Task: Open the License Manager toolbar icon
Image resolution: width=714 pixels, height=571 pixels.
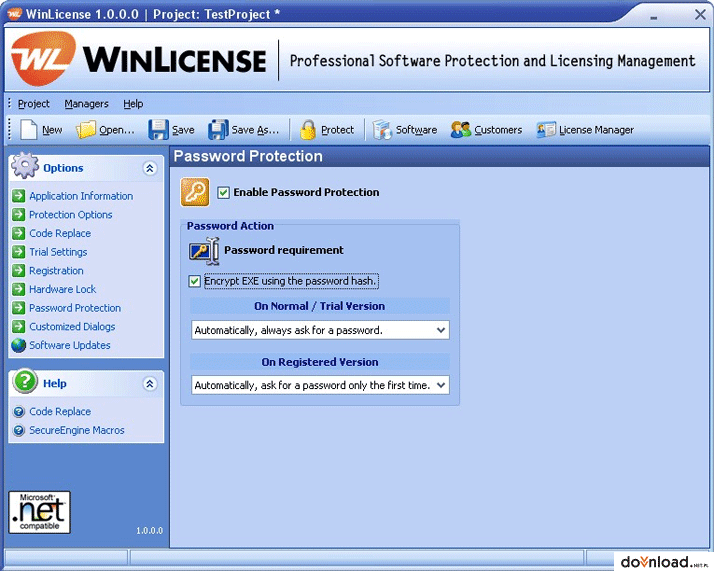Action: [x=546, y=130]
